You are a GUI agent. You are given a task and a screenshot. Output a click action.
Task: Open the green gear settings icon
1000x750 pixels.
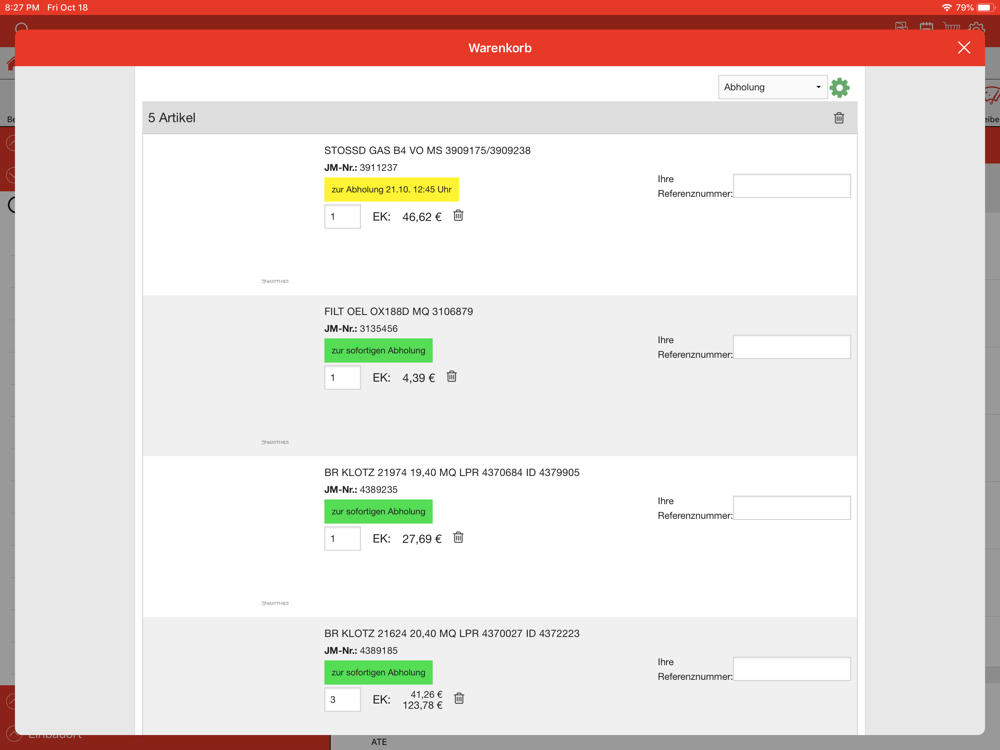839,87
